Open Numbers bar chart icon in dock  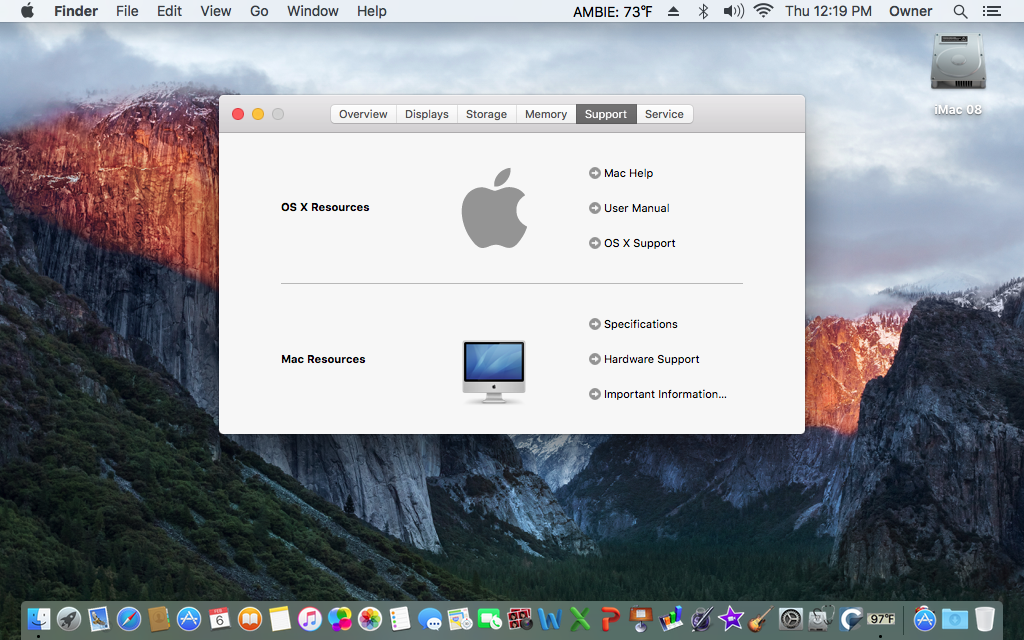click(671, 618)
